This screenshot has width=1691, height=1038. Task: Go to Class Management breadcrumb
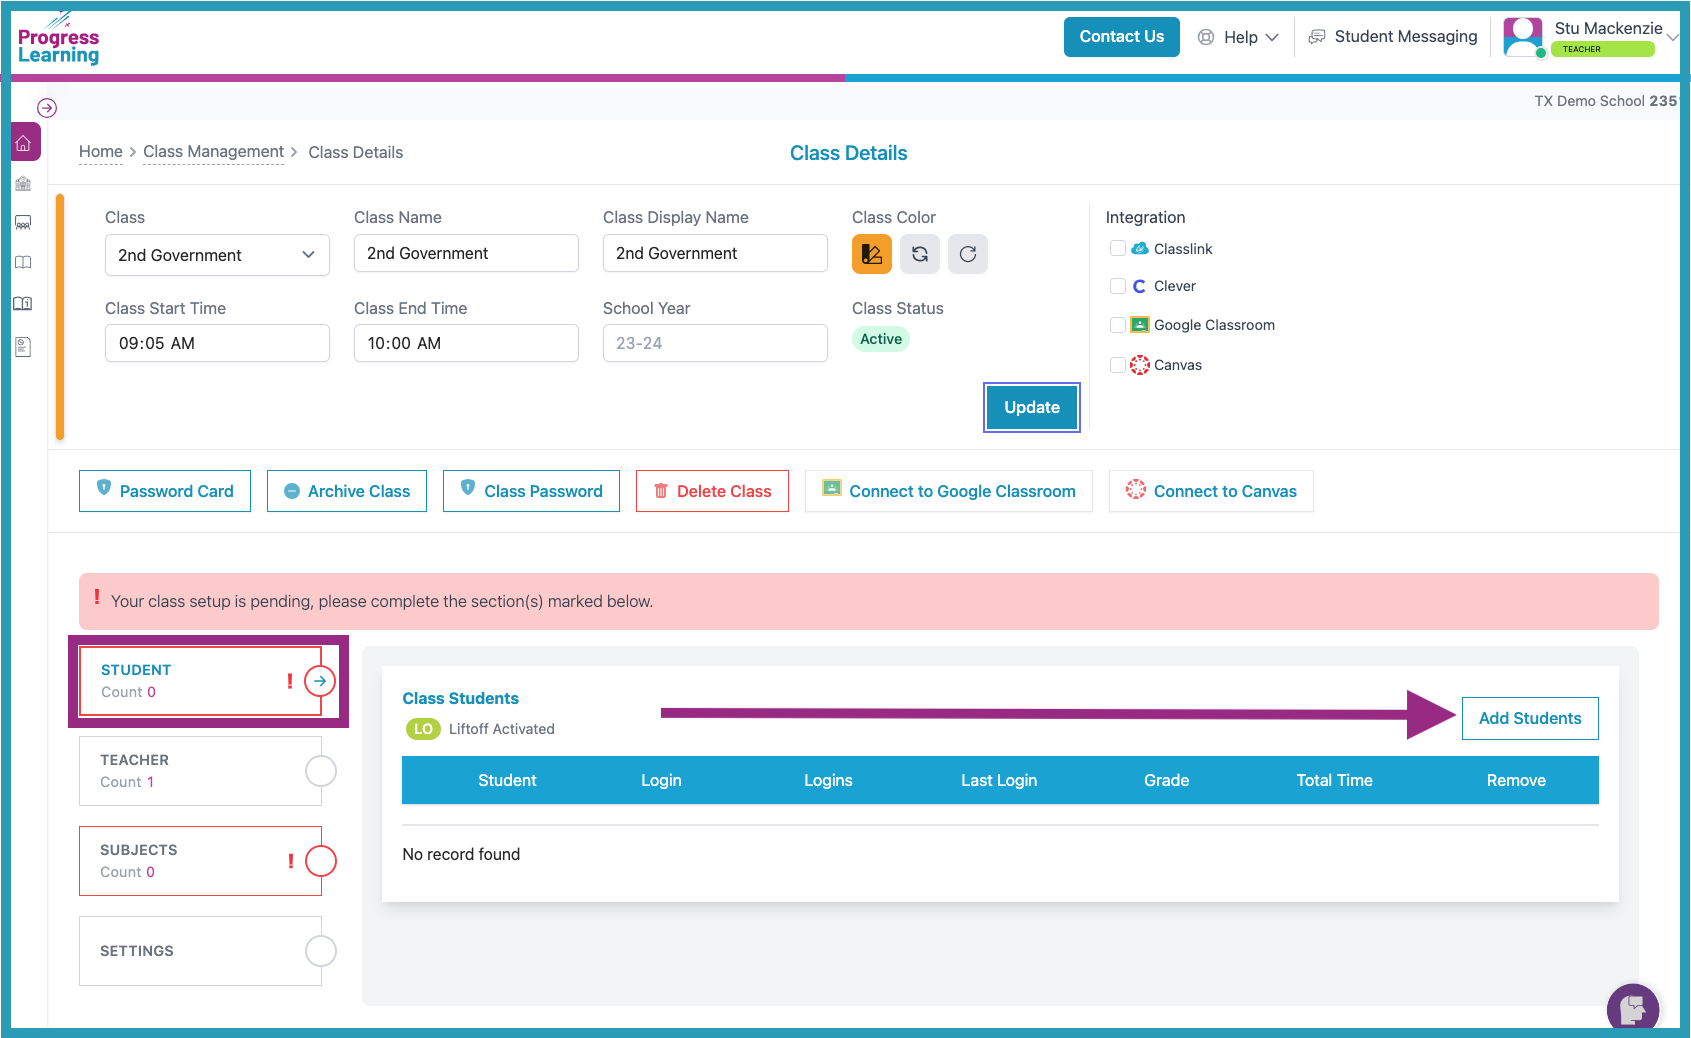[x=213, y=152]
